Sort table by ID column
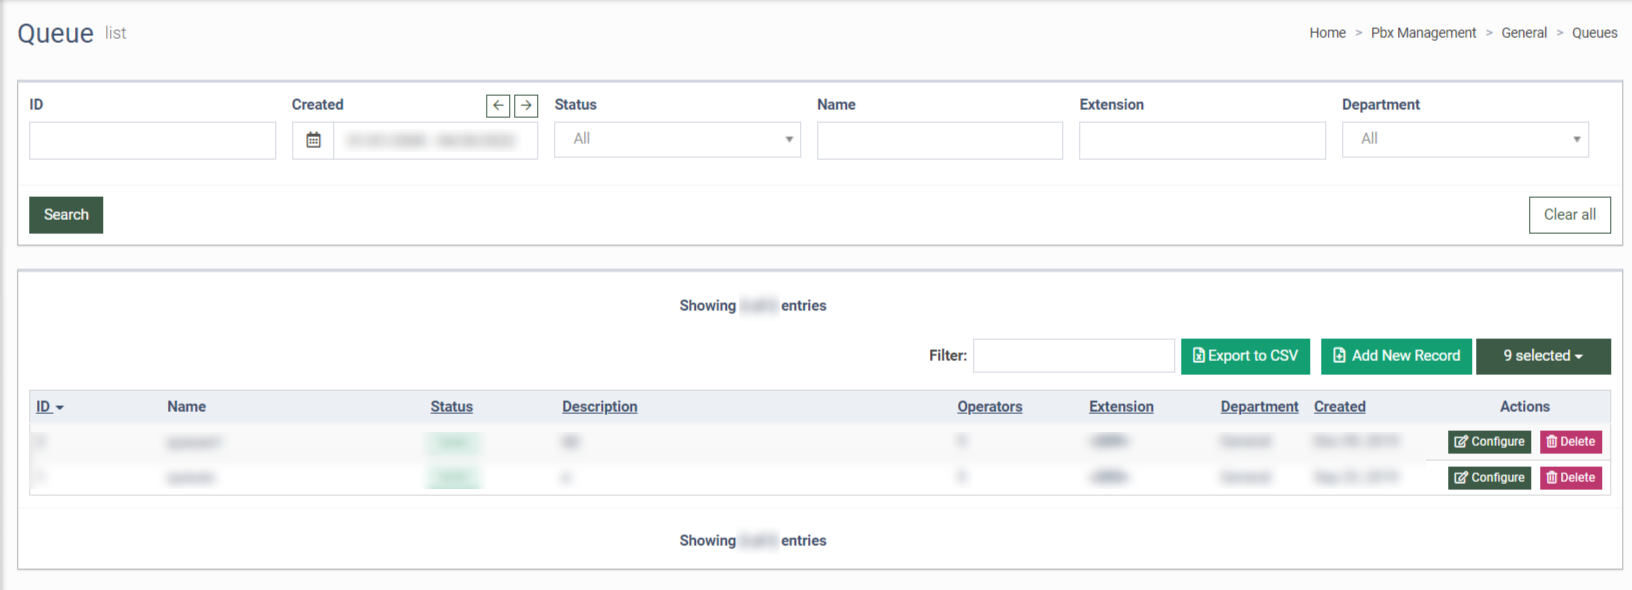The width and height of the screenshot is (1632, 590). (44, 407)
